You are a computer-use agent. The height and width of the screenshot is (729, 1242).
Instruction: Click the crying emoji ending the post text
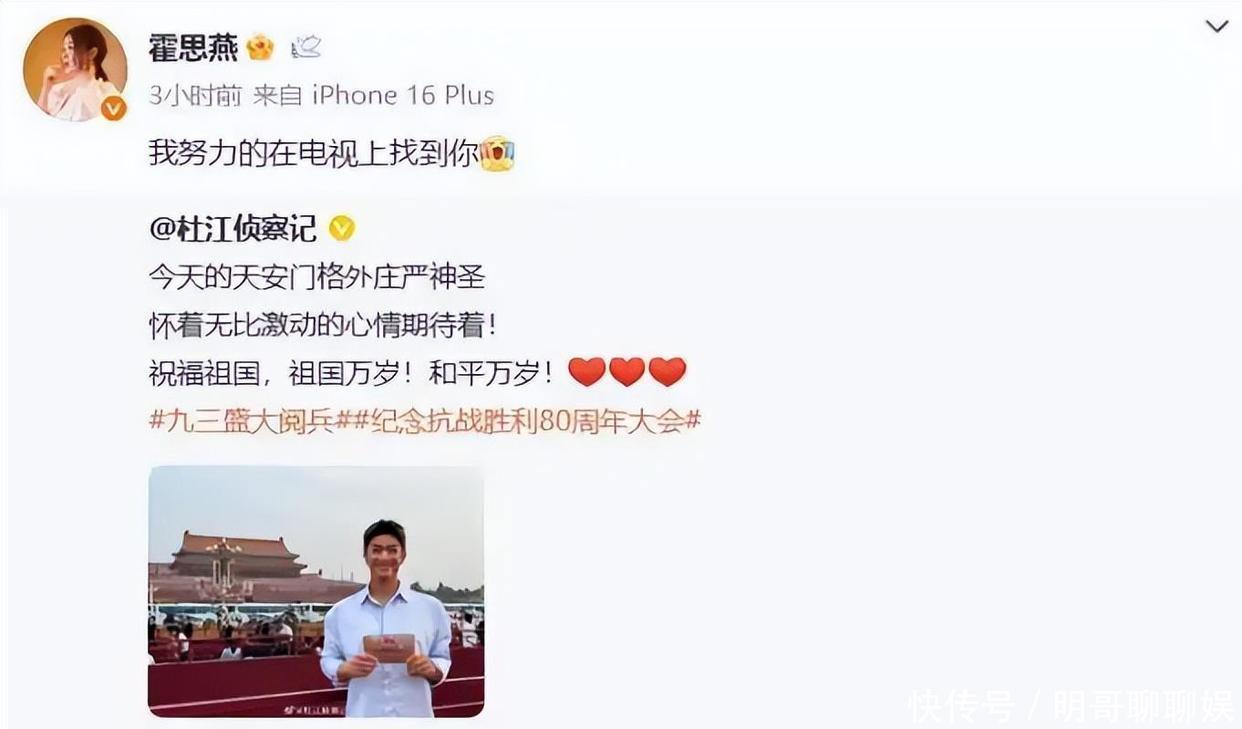(x=497, y=153)
